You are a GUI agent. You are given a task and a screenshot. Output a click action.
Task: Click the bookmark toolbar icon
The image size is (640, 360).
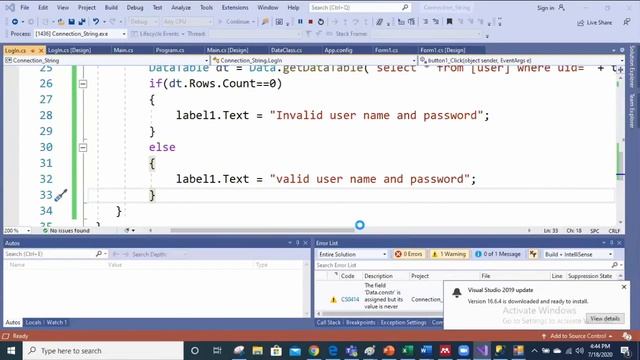pyautogui.click(x=449, y=22)
